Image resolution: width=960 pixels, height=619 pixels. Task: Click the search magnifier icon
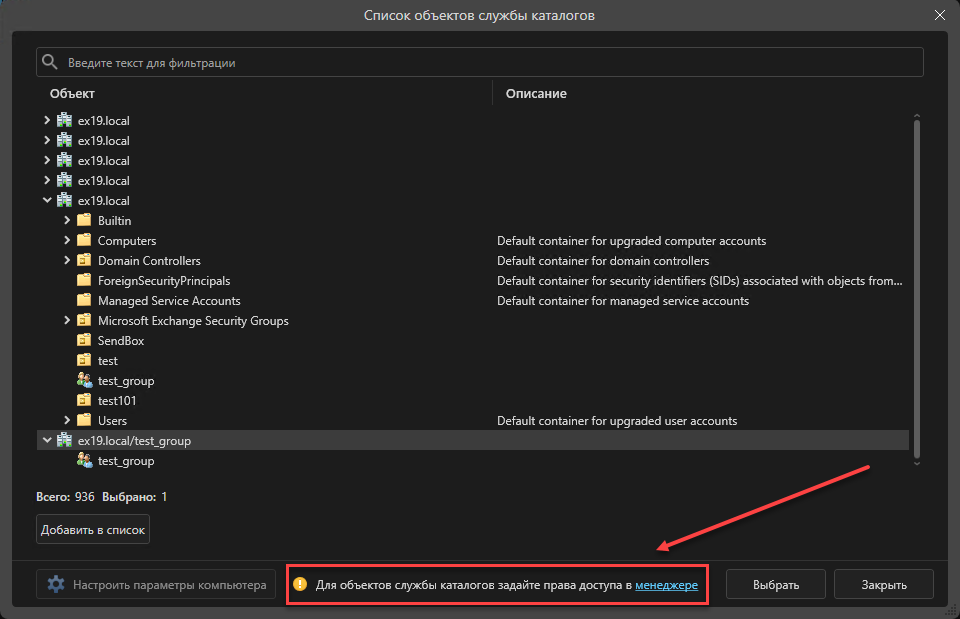(50, 63)
